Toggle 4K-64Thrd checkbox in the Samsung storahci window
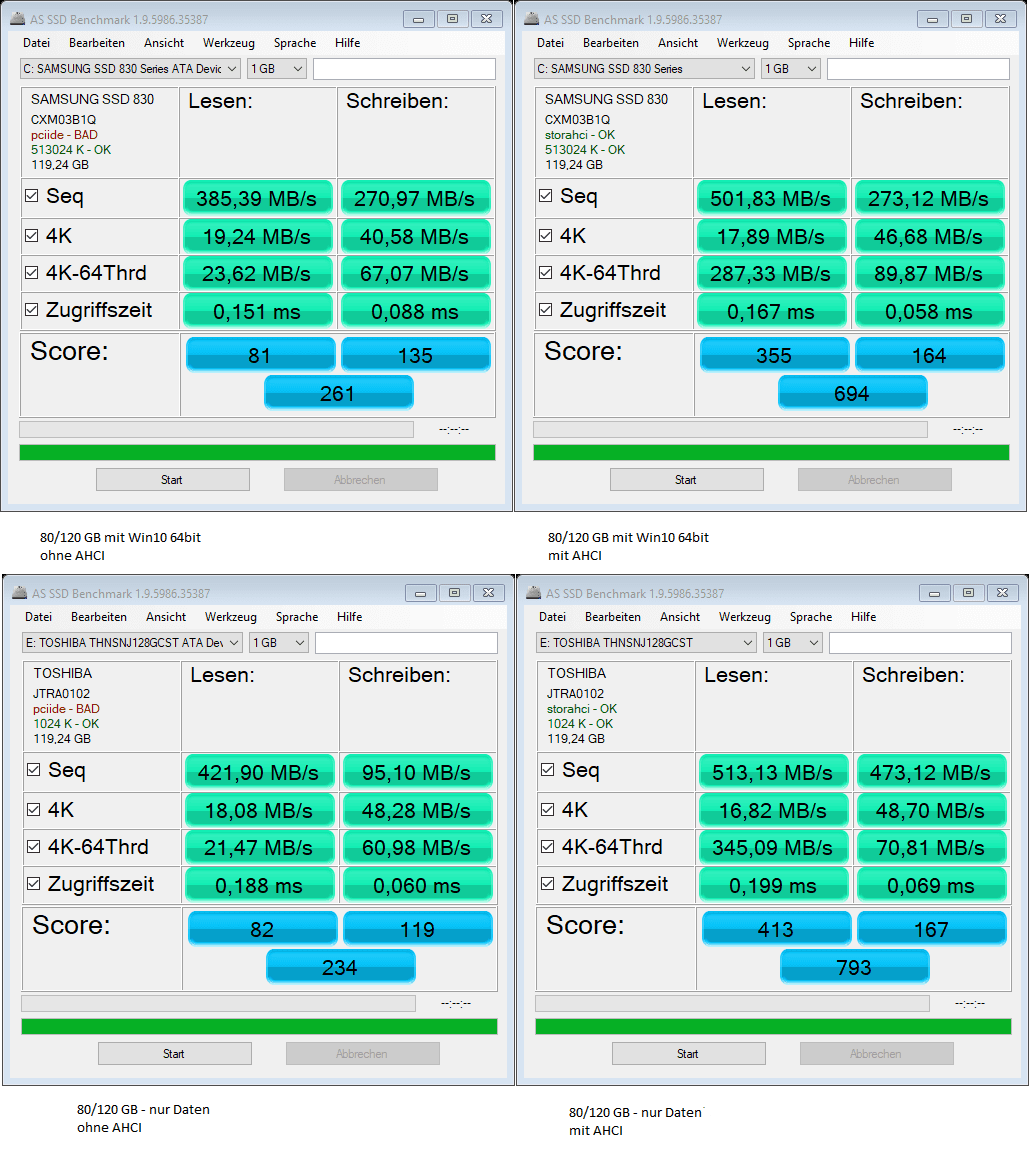The image size is (1030, 1152). pyautogui.click(x=545, y=273)
